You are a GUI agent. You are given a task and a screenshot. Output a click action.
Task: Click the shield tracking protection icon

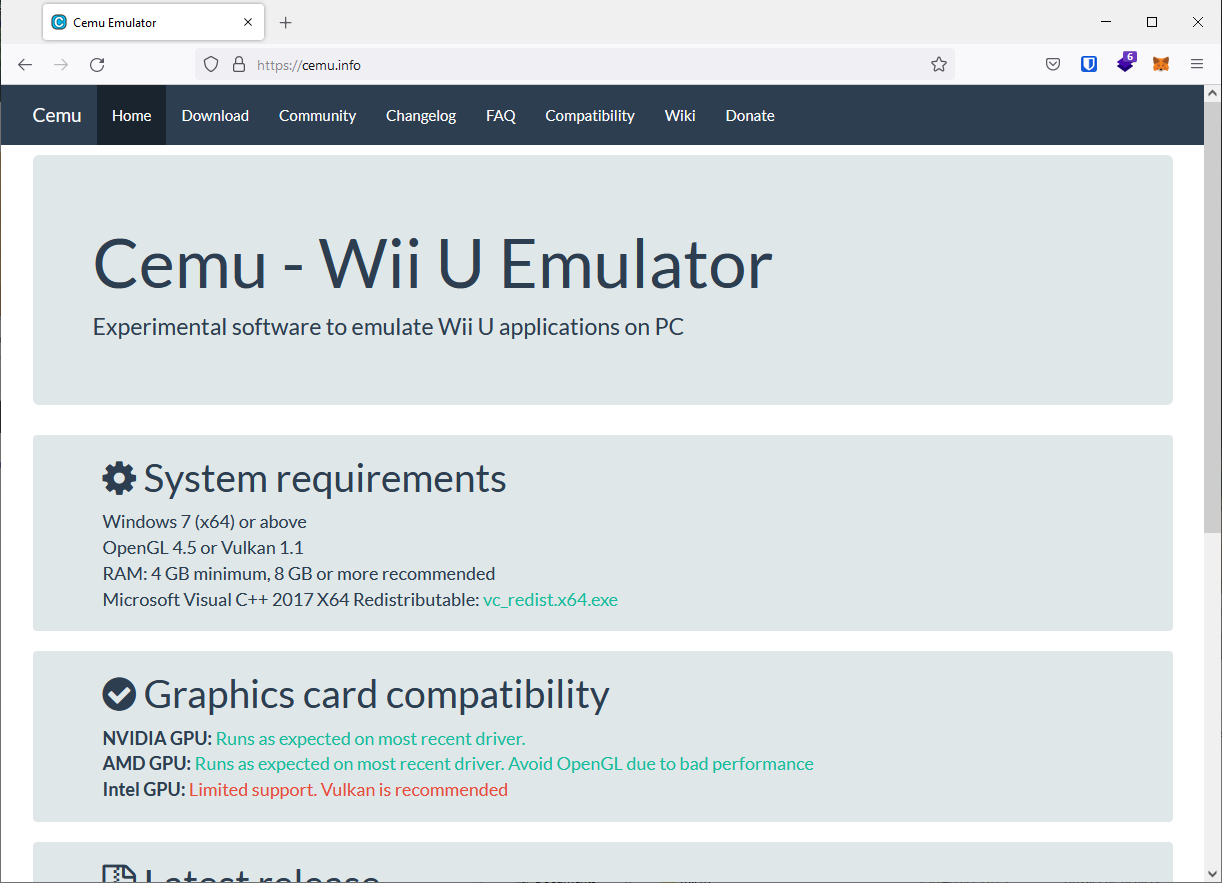pos(211,64)
